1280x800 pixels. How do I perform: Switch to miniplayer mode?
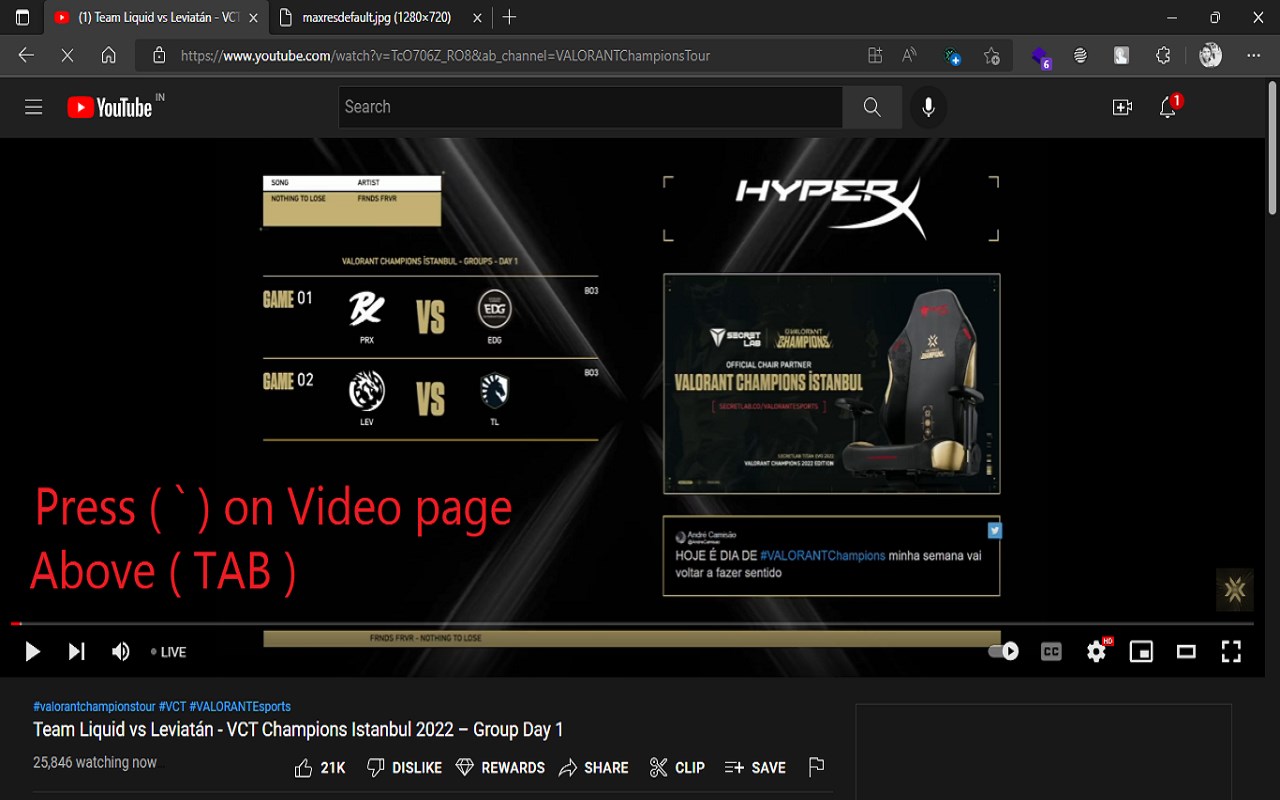[1141, 652]
